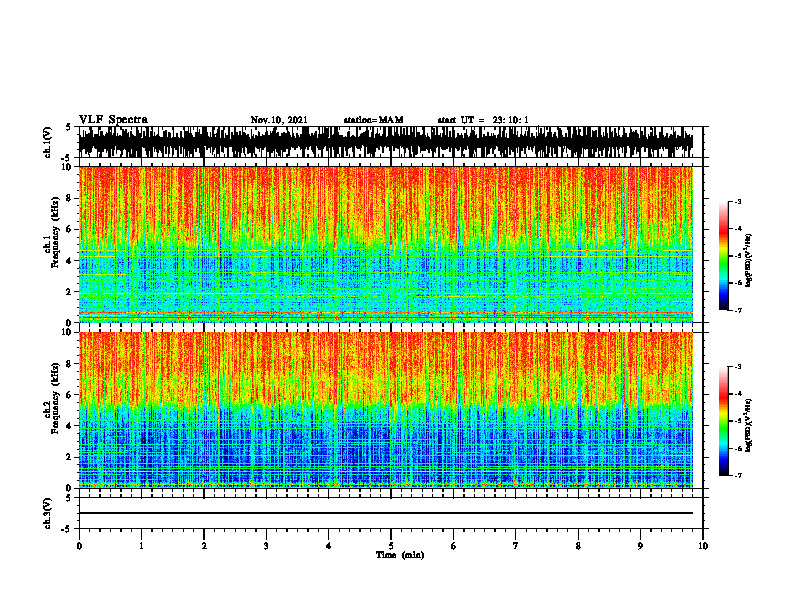Click the 'start UT = 23:10:1' header text

pyautogui.click(x=483, y=120)
